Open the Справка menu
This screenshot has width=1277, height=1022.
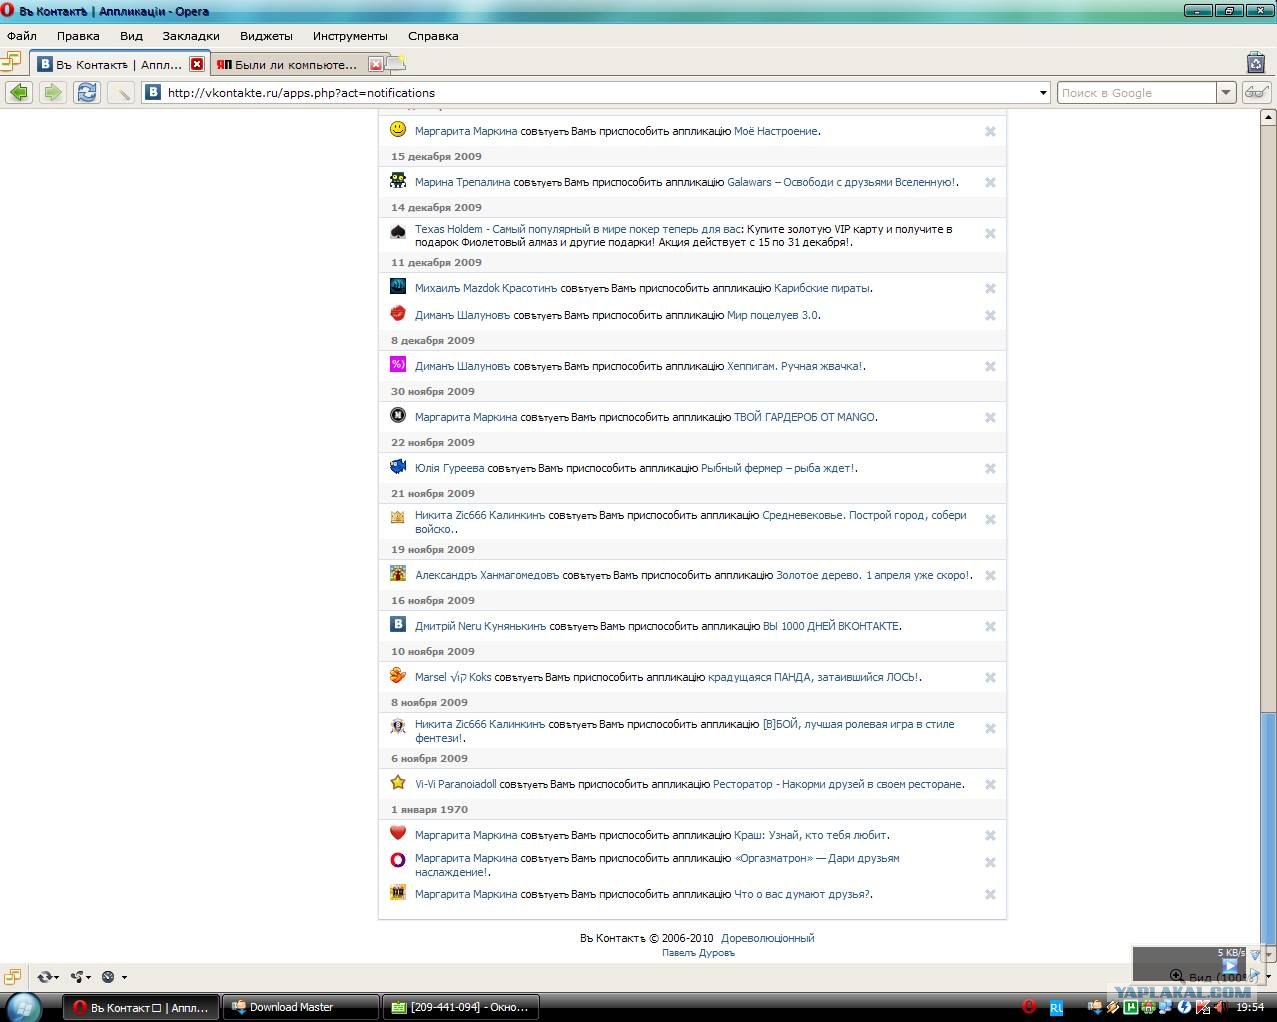(433, 36)
